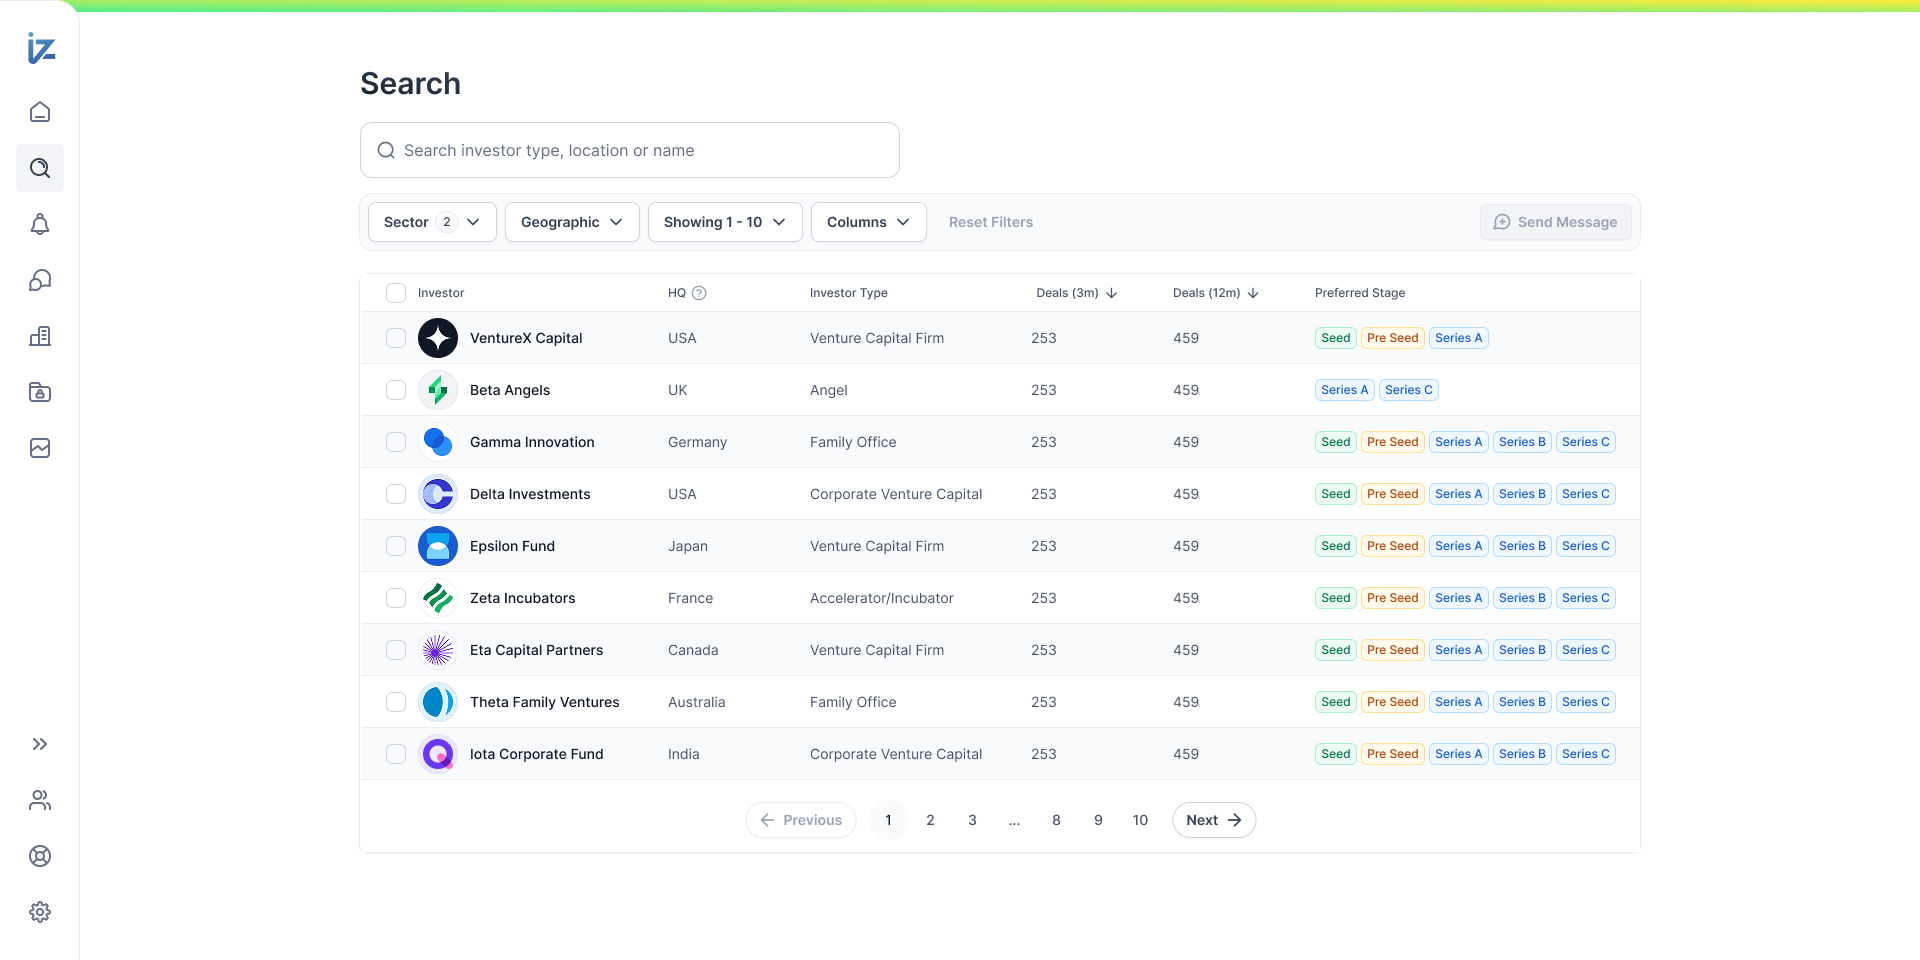The height and width of the screenshot is (960, 1920).
Task: Open the chat messages sidebar icon
Action: coord(40,280)
